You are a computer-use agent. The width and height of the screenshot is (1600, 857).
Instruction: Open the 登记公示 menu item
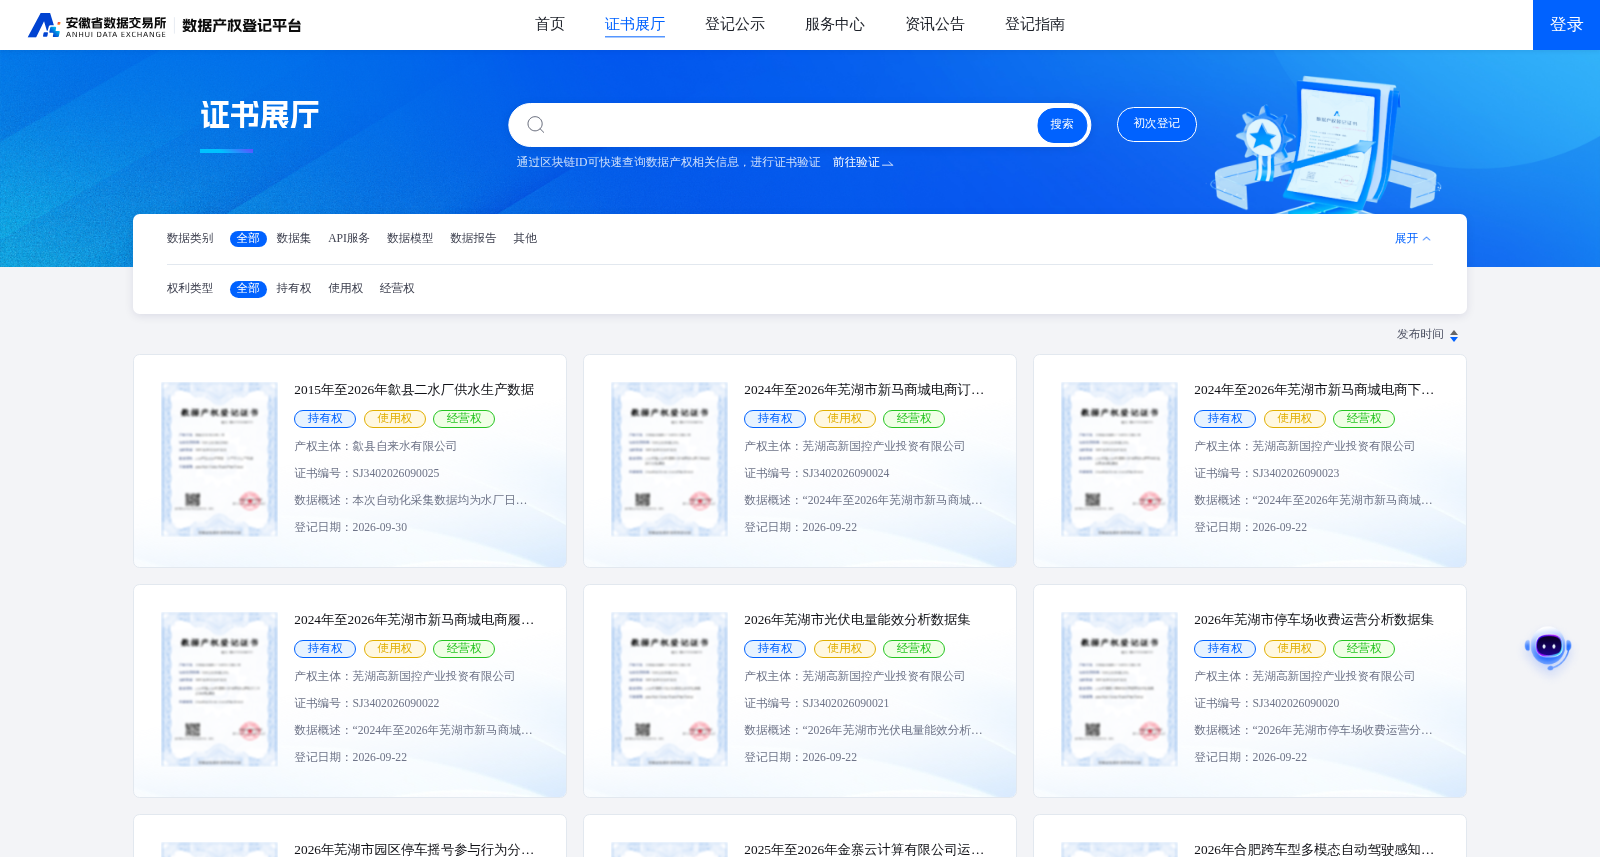pos(735,24)
